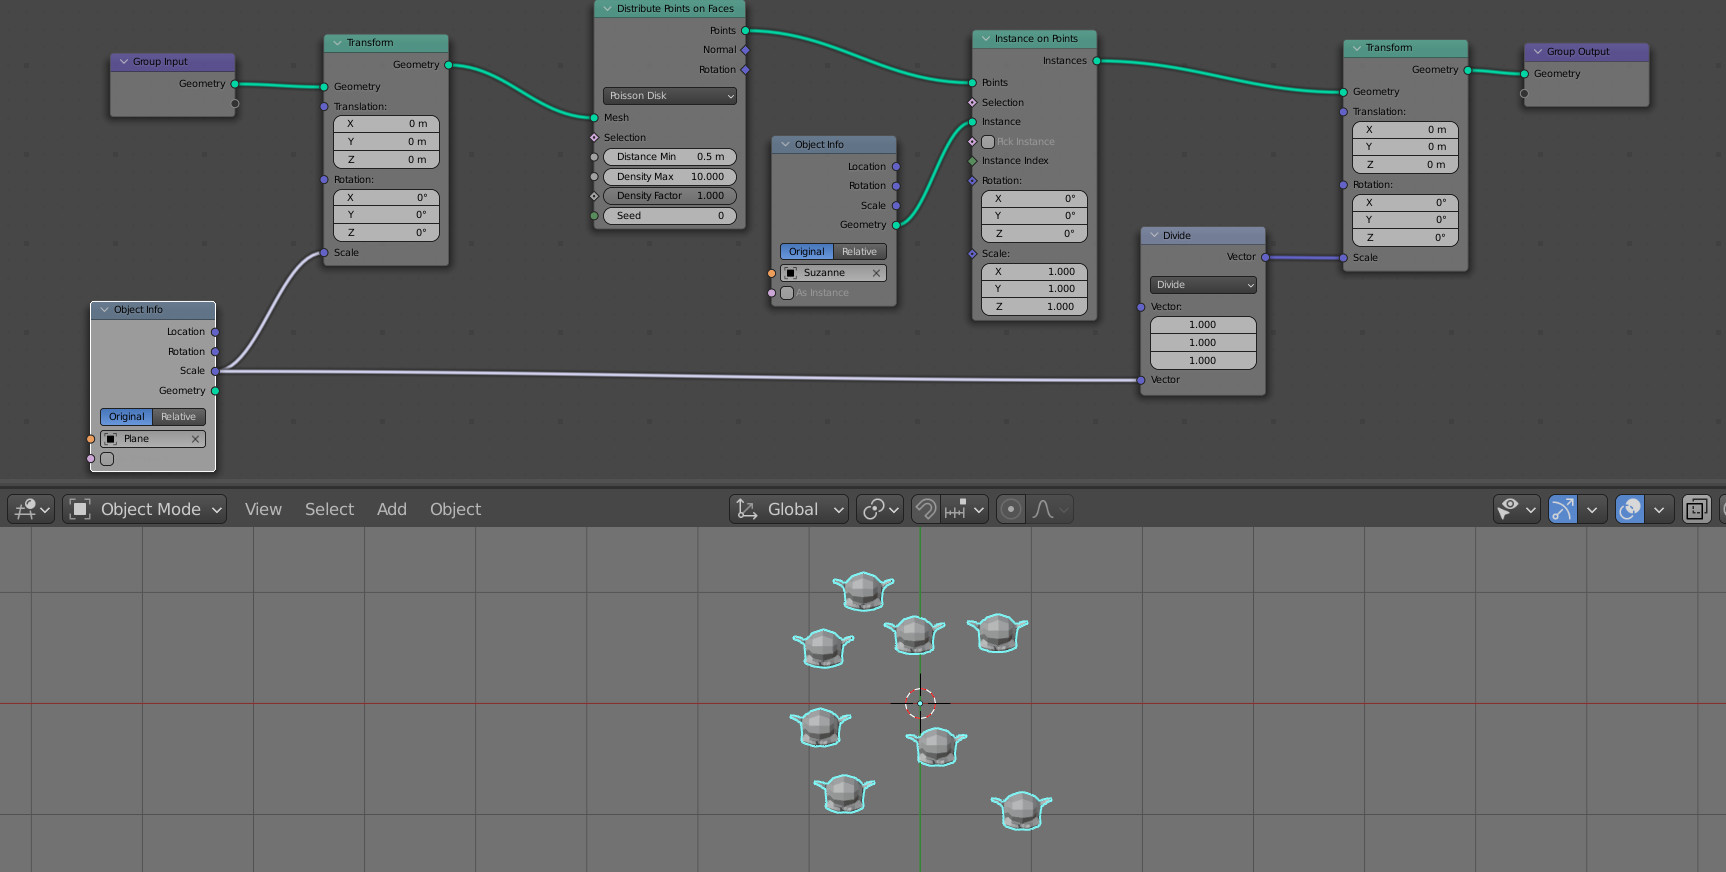Viewport: 1726px width, 872px height.
Task: Click the Suzanne object selector field
Action: click(x=833, y=273)
